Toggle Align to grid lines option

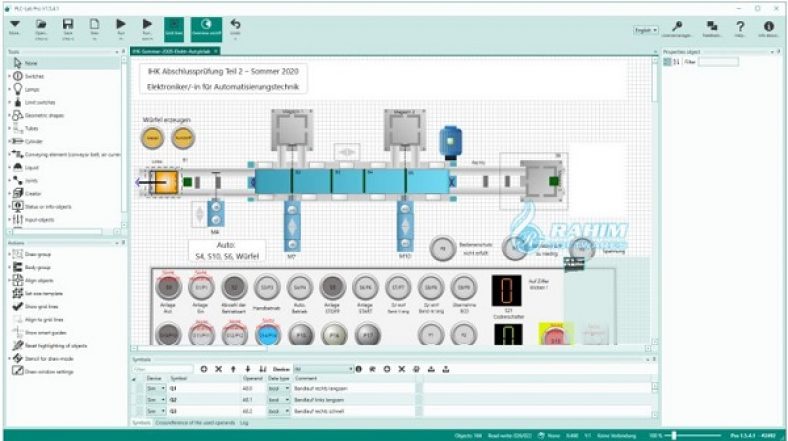[38, 319]
